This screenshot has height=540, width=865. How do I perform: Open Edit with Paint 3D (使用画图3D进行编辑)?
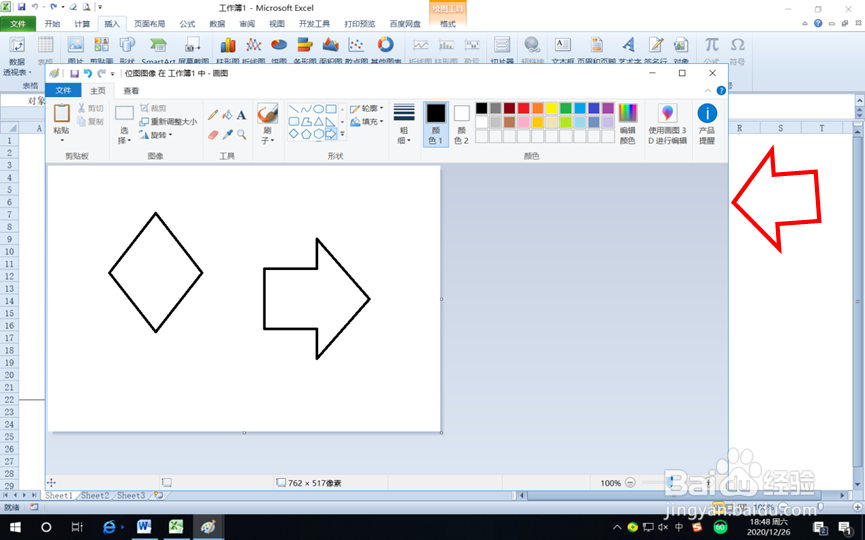coord(668,124)
